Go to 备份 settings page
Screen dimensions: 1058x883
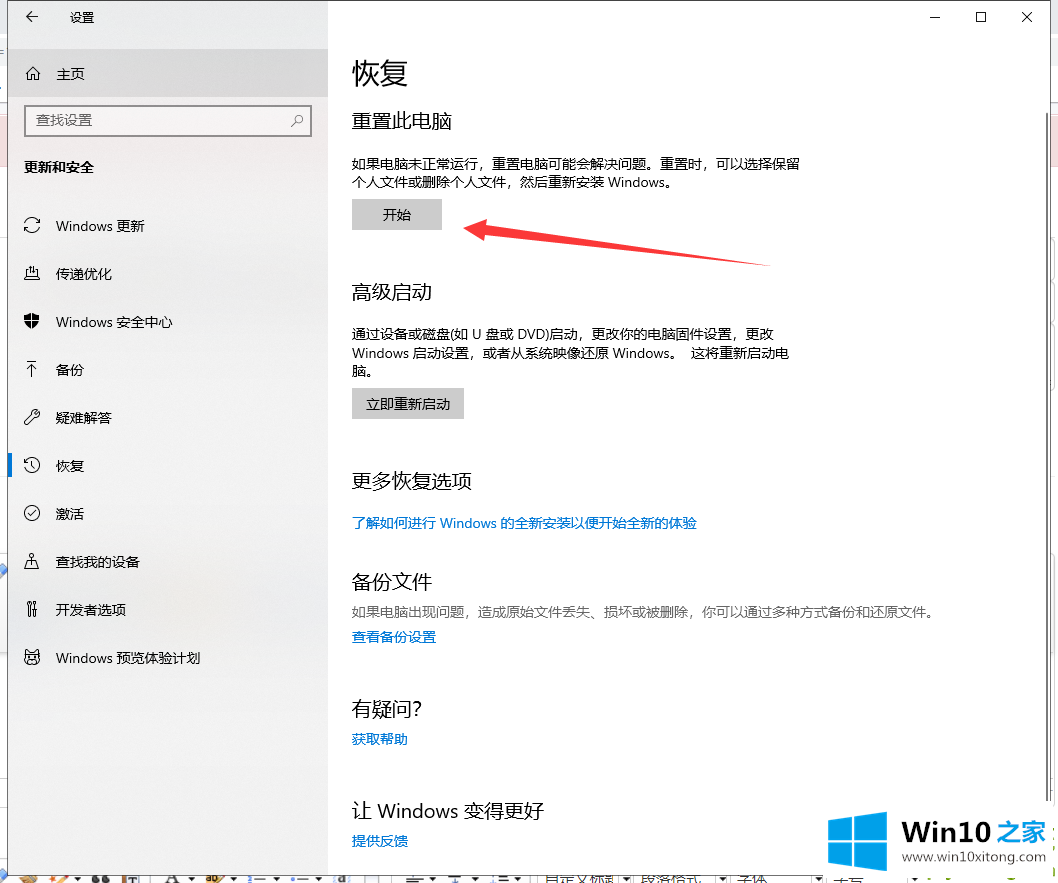pos(167,370)
